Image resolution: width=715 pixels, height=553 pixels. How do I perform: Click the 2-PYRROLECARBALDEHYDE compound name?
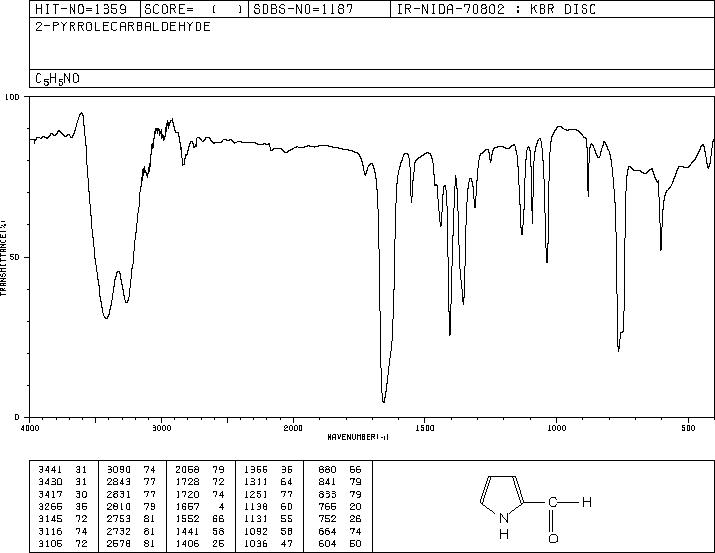coord(123,27)
